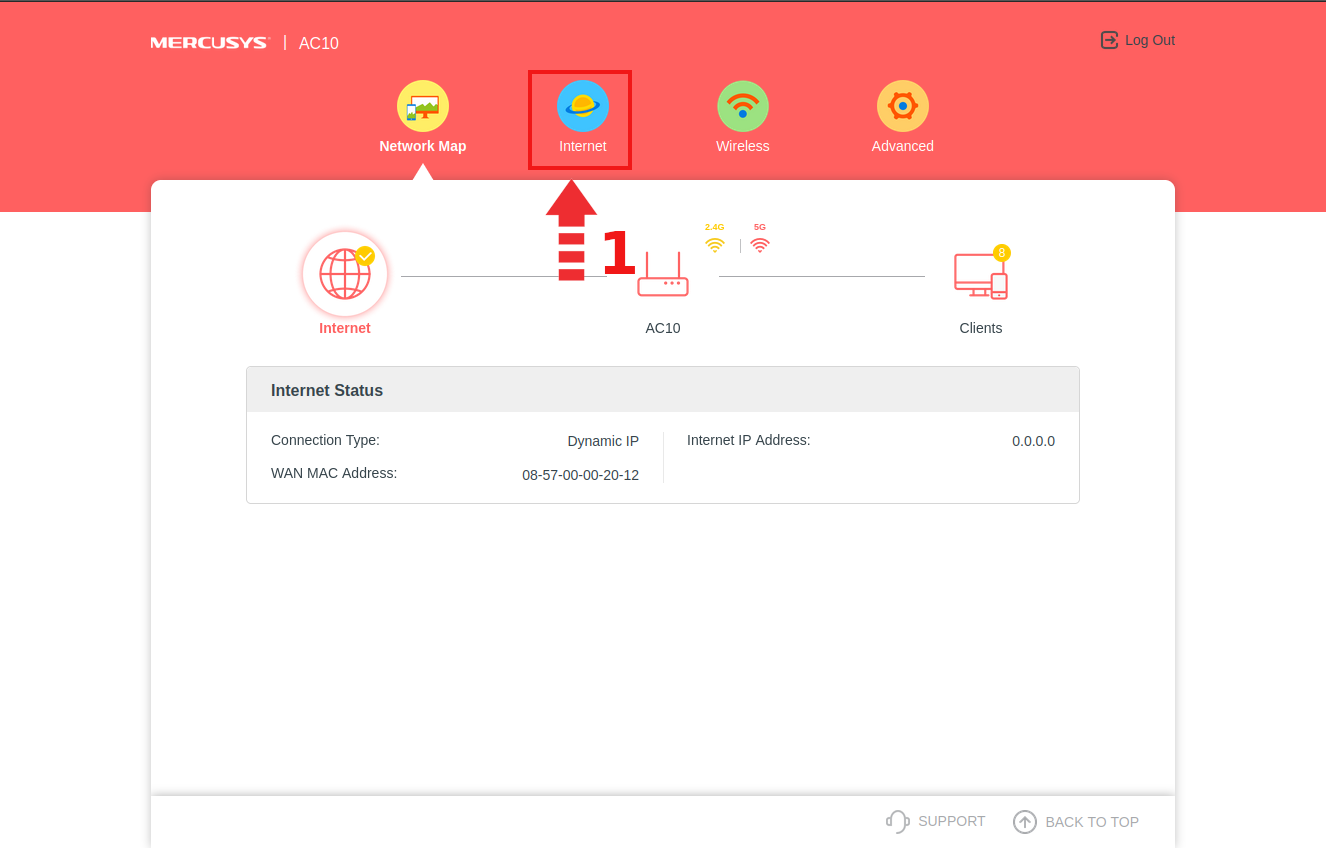The height and width of the screenshot is (848, 1326).
Task: Open the Wireless settings icon
Action: point(743,106)
